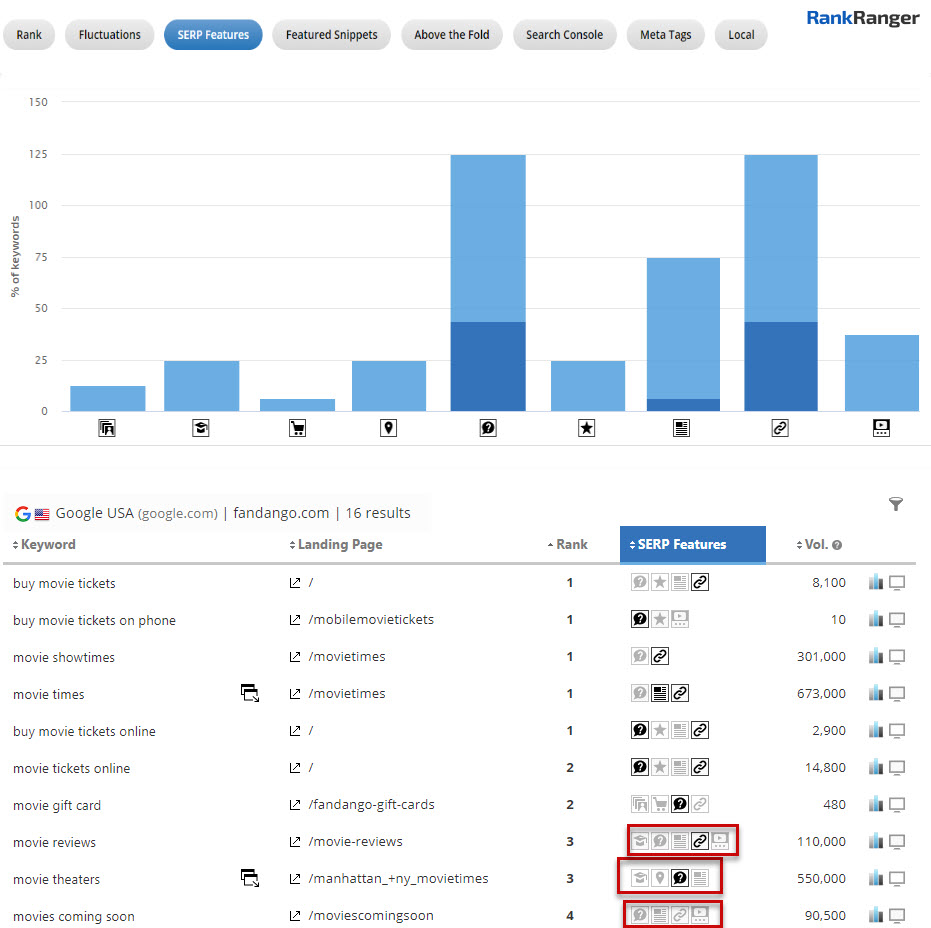The width and height of the screenshot is (931, 928).
Task: Sort the table by Keyword
Action: tap(44, 544)
